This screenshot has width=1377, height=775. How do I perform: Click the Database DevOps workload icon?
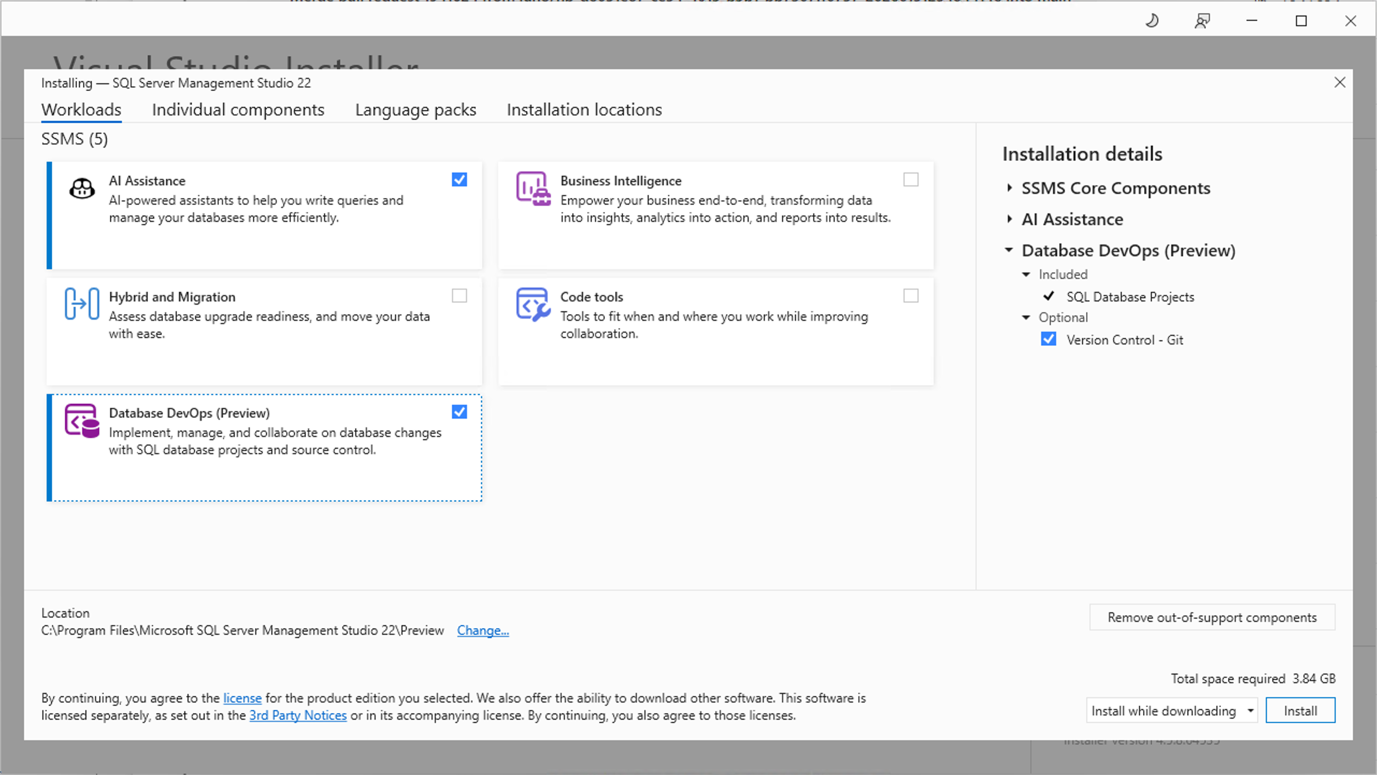pyautogui.click(x=81, y=420)
